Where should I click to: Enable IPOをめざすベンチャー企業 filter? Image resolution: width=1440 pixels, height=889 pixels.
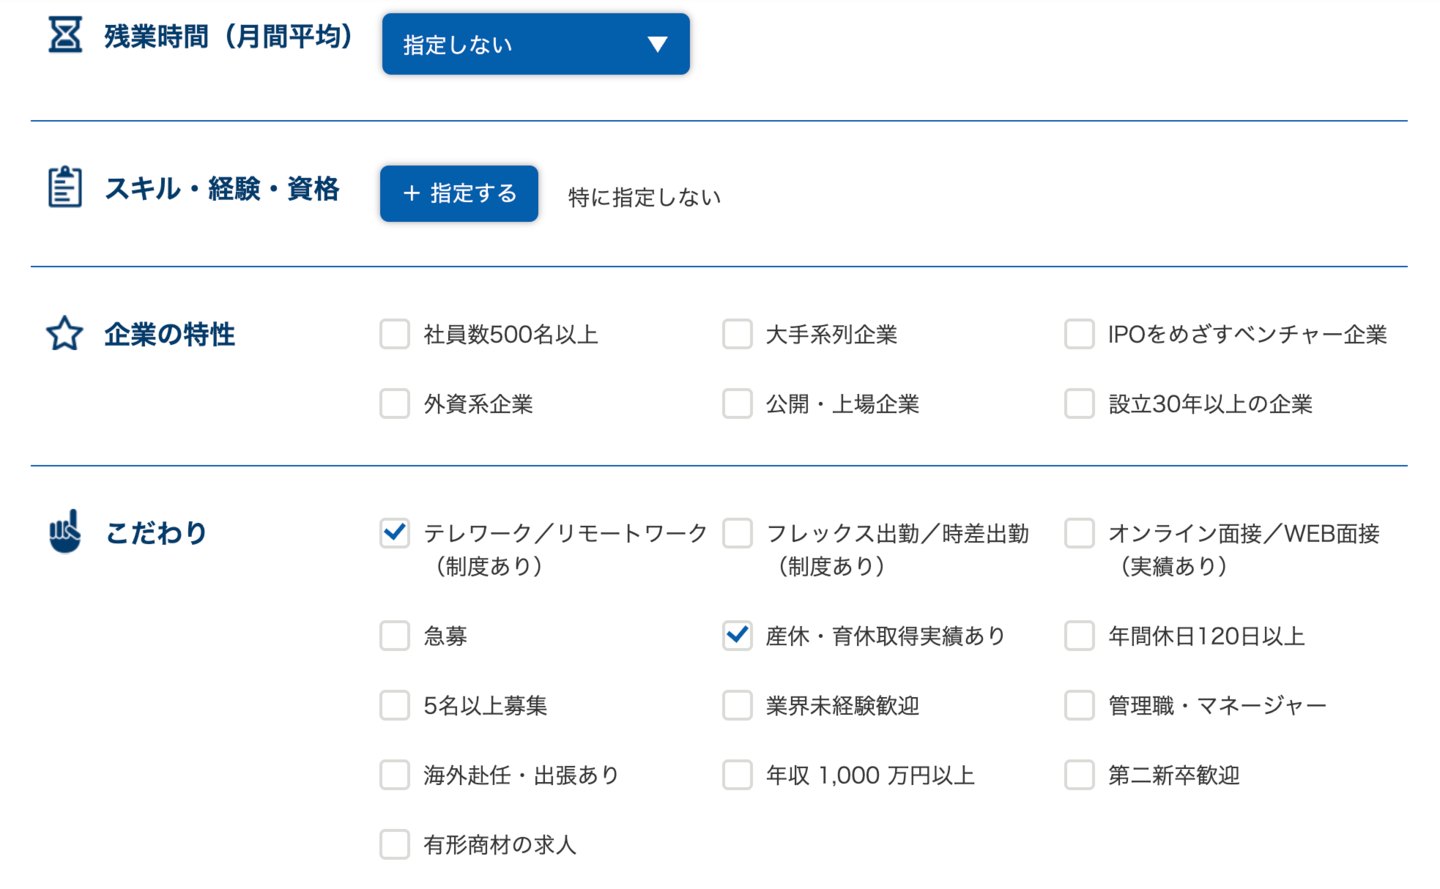[x=1079, y=334]
